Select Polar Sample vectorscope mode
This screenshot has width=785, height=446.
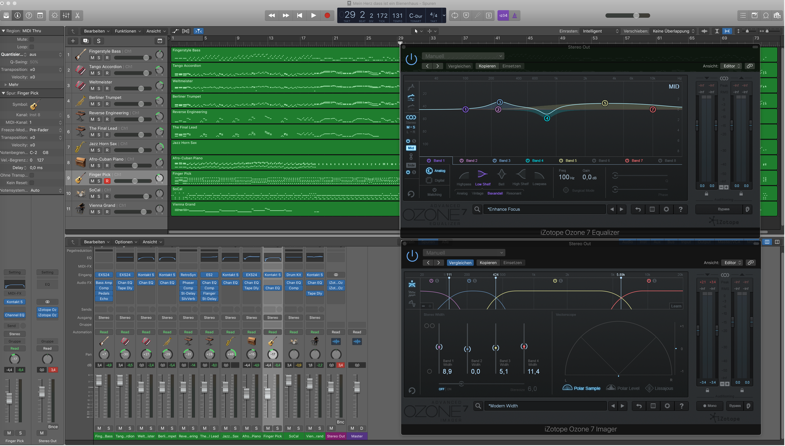click(x=581, y=388)
